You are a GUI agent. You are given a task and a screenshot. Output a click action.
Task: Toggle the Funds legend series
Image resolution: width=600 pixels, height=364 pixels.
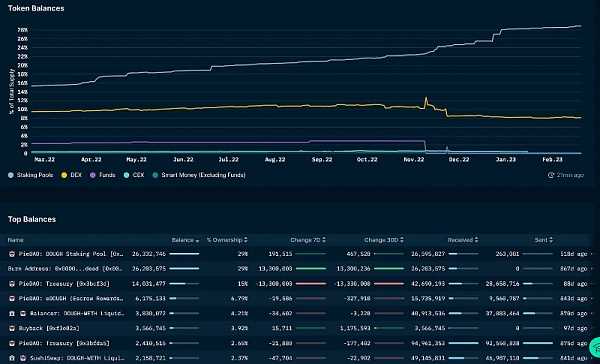[x=103, y=175]
